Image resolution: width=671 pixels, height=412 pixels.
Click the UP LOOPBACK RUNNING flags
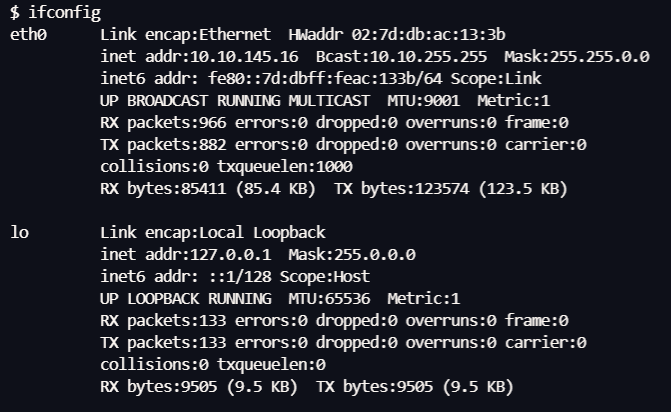point(187,298)
